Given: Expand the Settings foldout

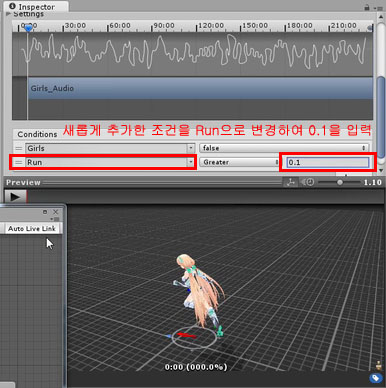Looking at the screenshot, I should (x=9, y=14).
